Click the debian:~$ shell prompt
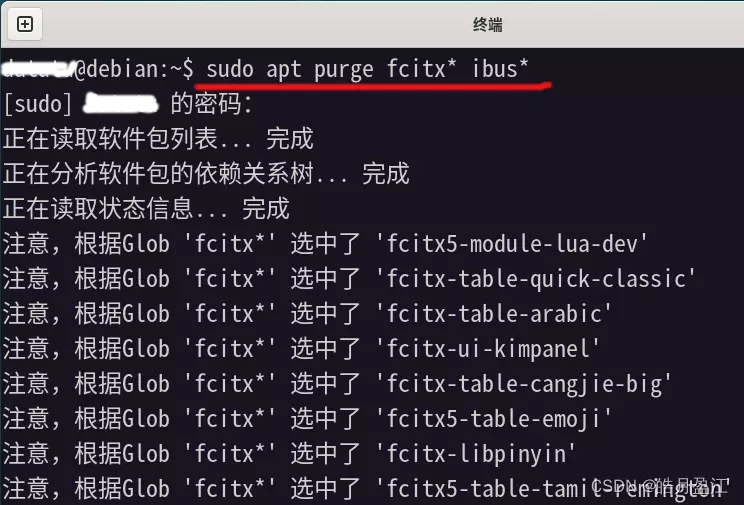The width and height of the screenshot is (744, 505). [x=134, y=69]
